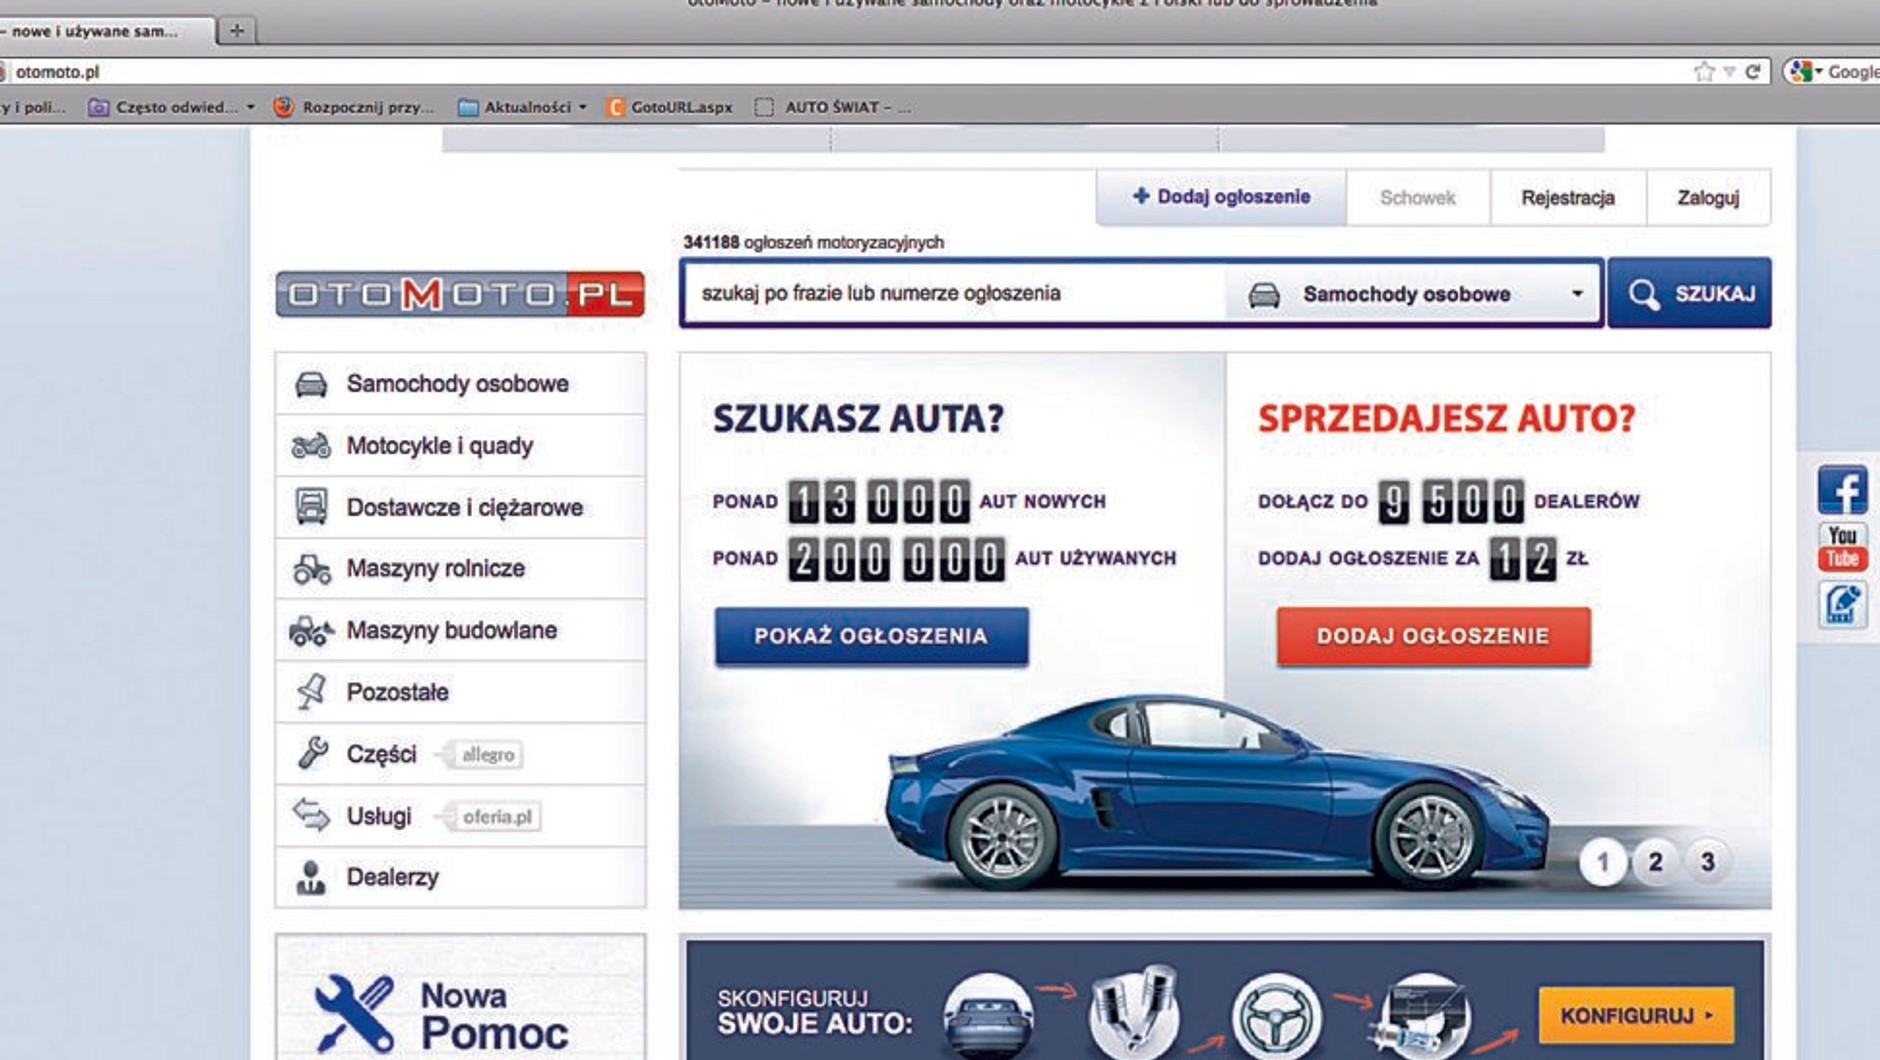Viewport: 1880px width, 1060px height.
Task: Select banner slide 1 indicator
Action: point(1602,861)
